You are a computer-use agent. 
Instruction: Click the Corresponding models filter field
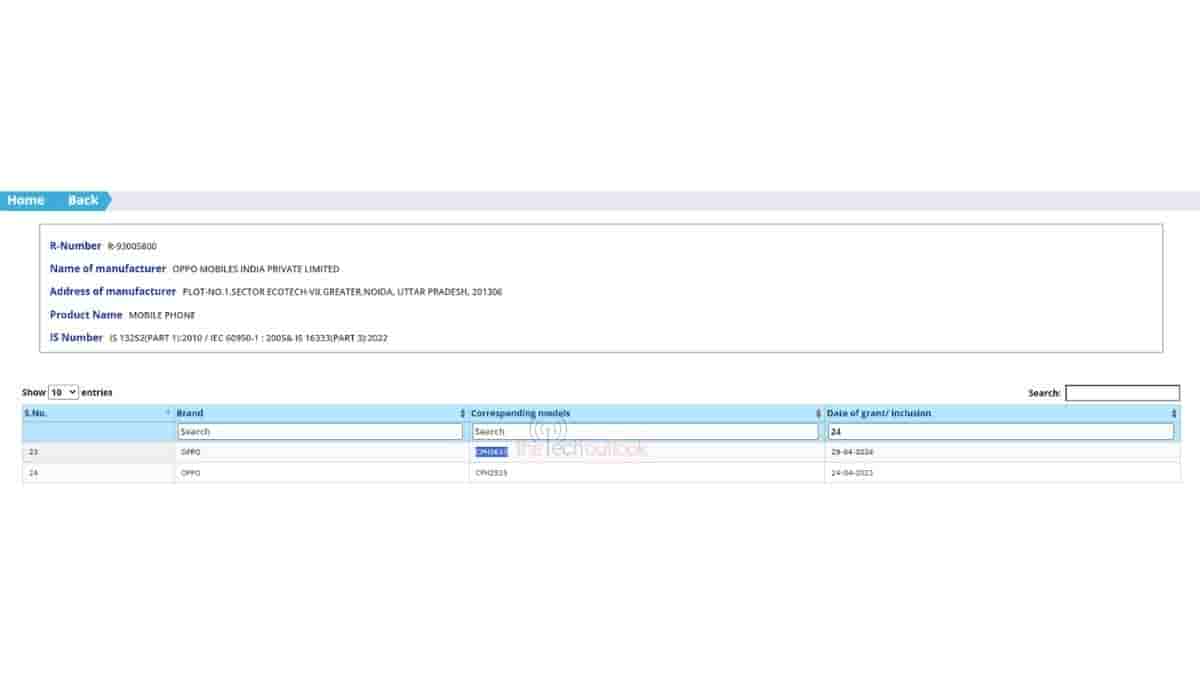tap(645, 432)
